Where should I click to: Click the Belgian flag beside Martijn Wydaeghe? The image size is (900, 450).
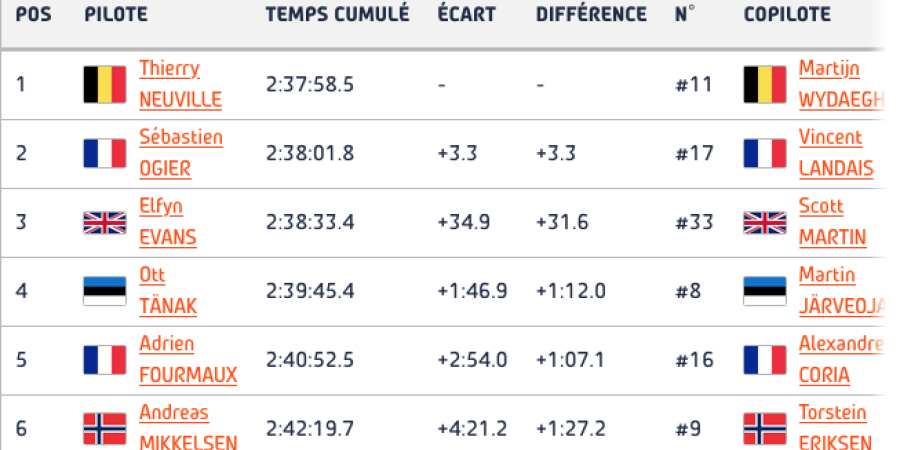[765, 84]
